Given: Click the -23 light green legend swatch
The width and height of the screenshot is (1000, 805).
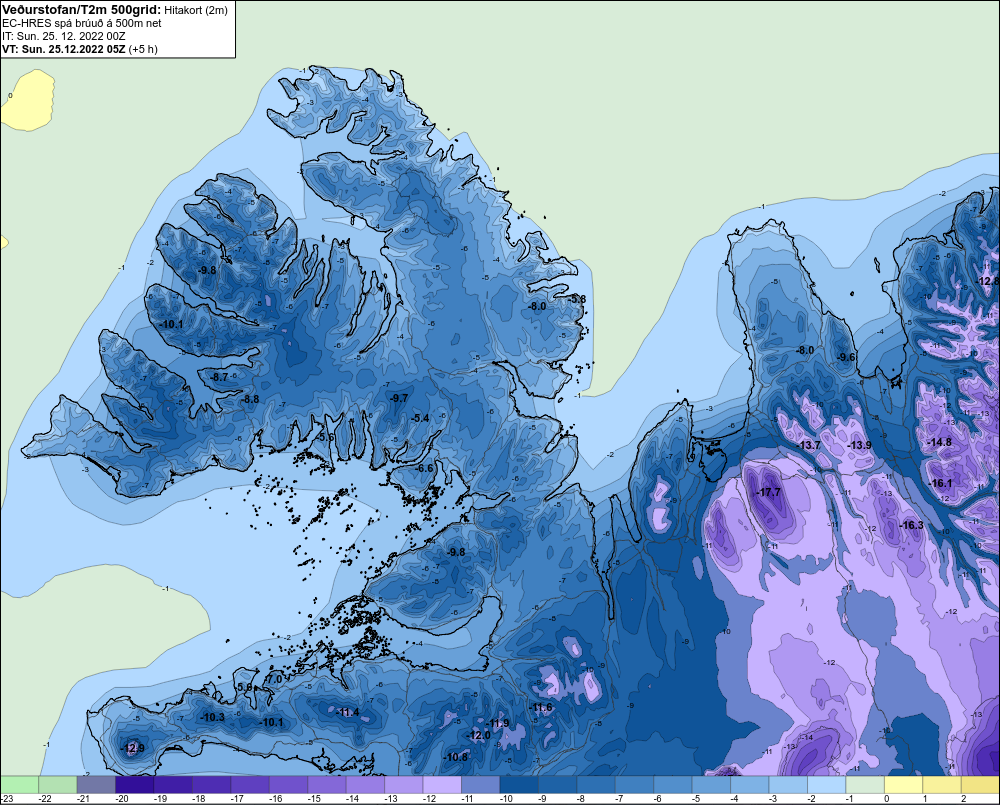Looking at the screenshot, I should (20, 785).
